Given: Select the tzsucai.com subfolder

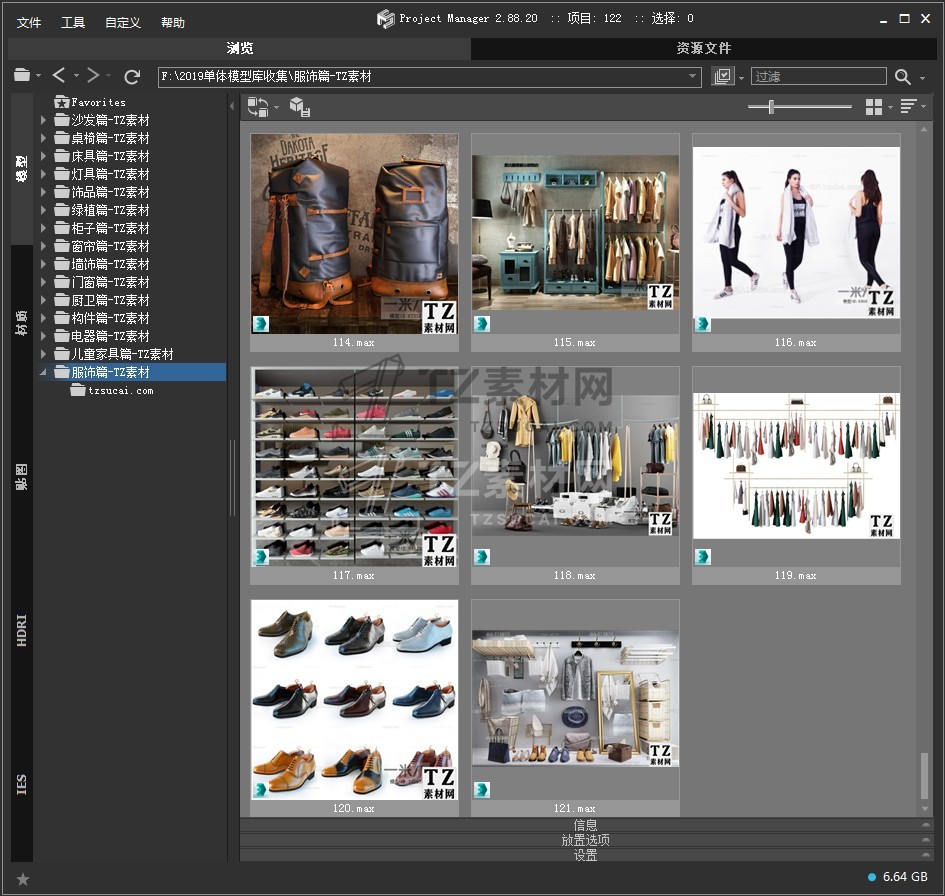Looking at the screenshot, I should [120, 391].
